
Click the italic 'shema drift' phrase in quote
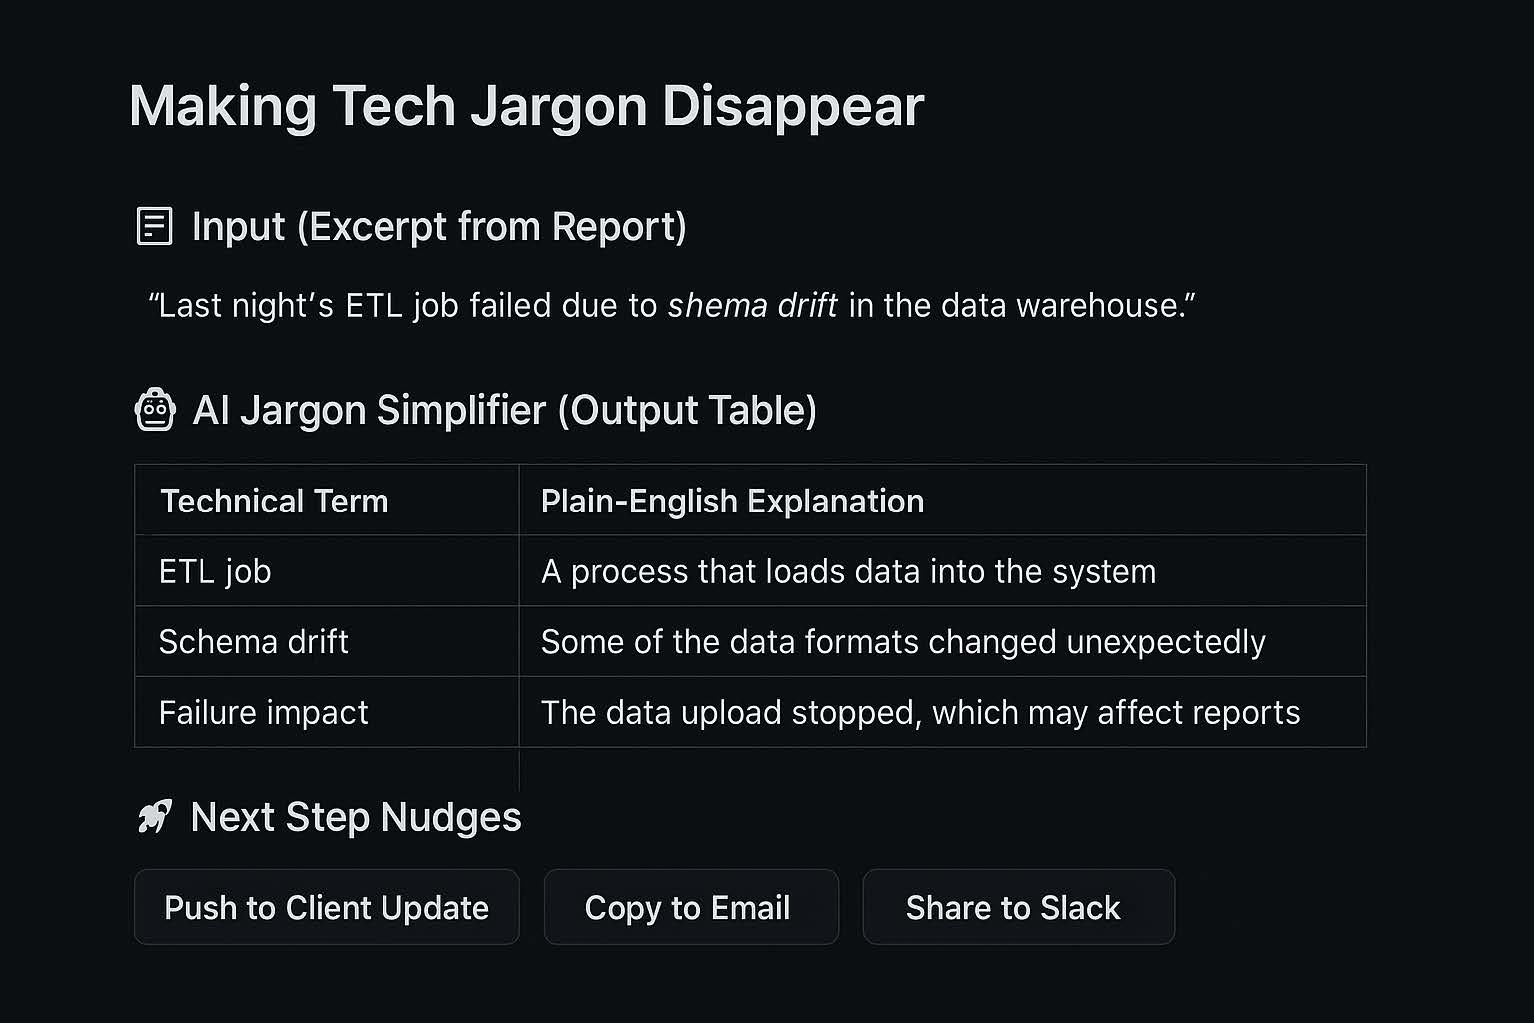[752, 305]
